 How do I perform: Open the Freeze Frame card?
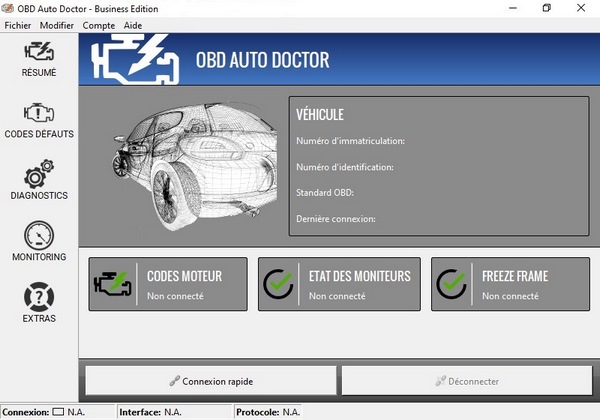point(510,284)
